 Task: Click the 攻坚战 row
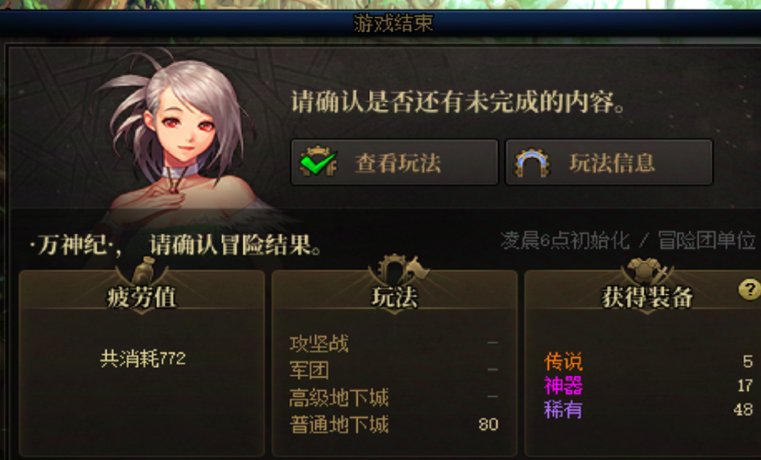click(394, 344)
